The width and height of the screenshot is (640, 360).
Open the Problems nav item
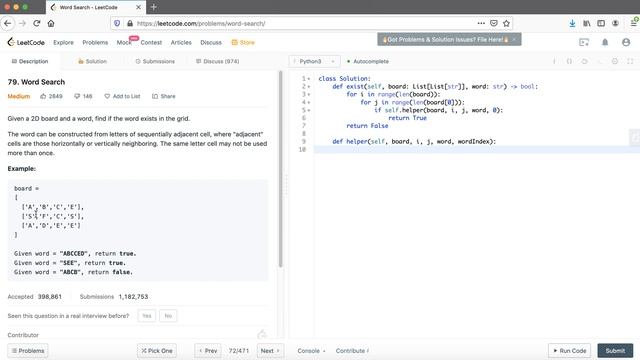click(95, 42)
